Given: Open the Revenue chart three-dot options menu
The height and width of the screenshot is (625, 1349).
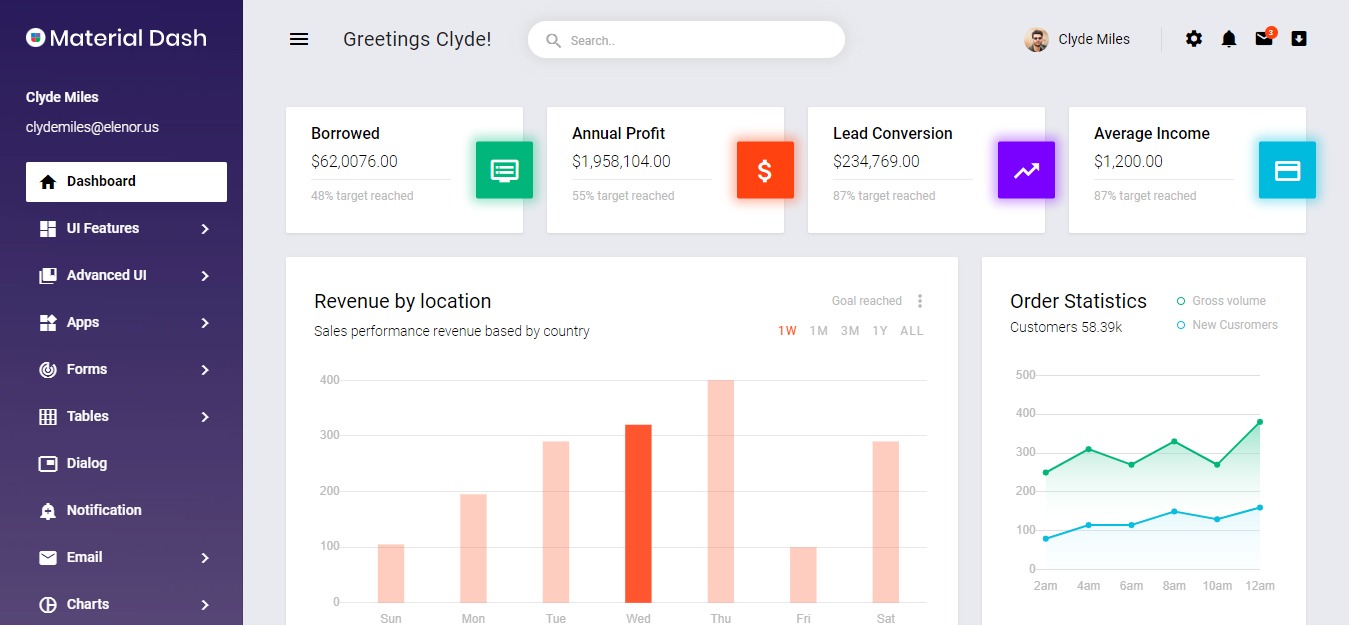Looking at the screenshot, I should point(920,301).
